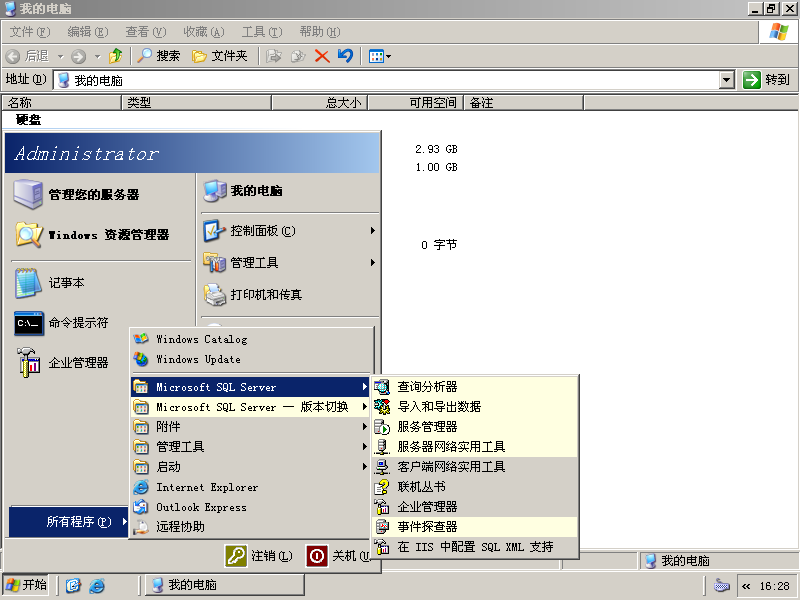This screenshot has width=800, height=600.
Task: Click the address field showing 我的电脑
Action: 387,80
